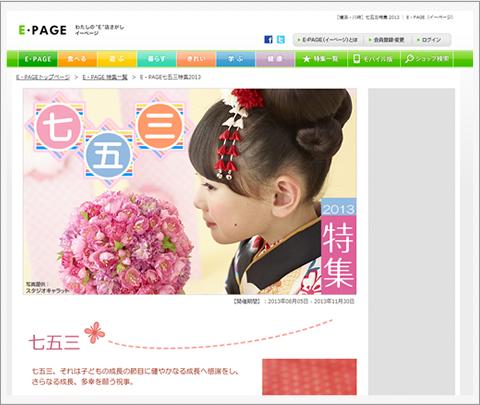Follow the E-PAGE 特集一覧 breadcrumb link

click(105, 77)
